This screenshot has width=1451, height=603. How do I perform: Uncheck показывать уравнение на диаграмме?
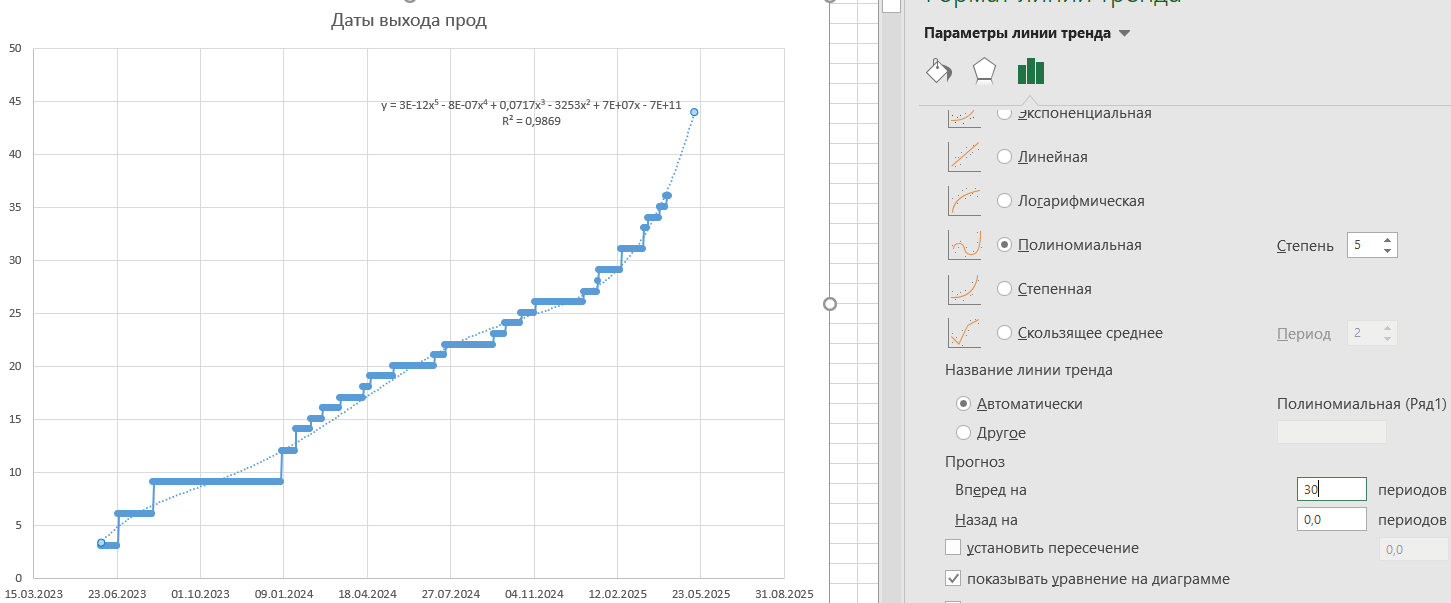(953, 579)
